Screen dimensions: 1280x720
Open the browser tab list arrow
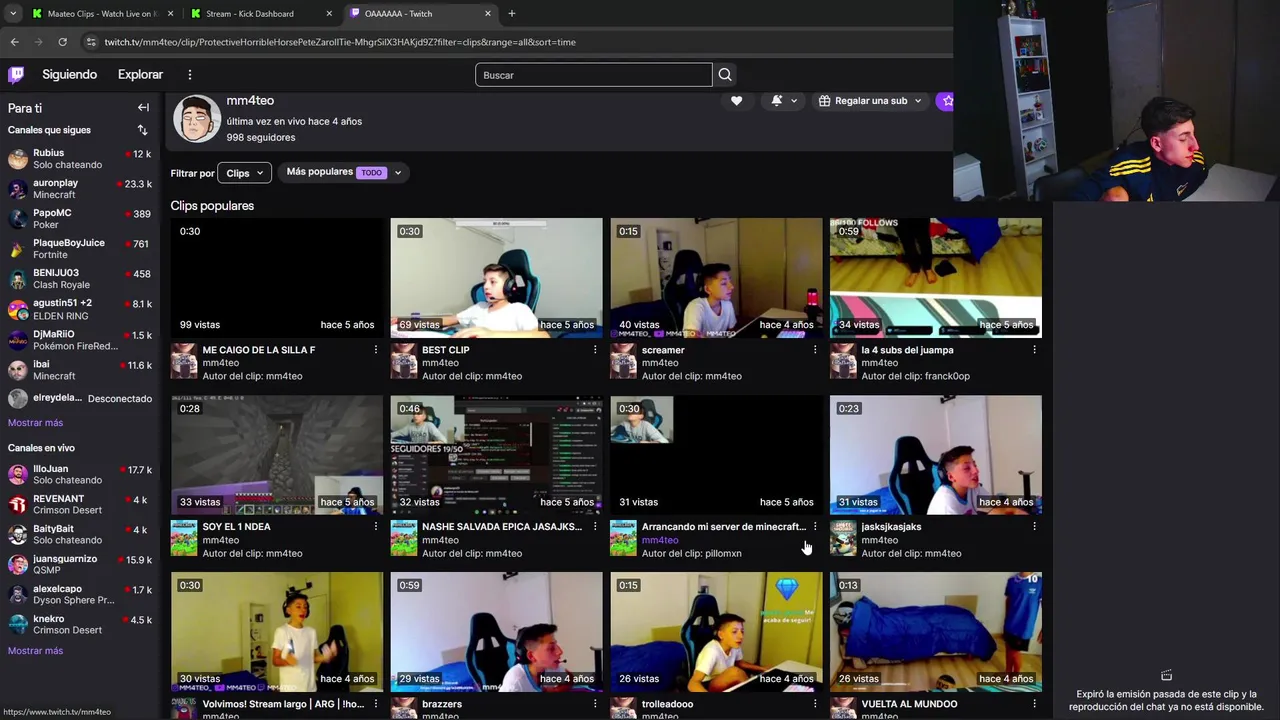pyautogui.click(x=13, y=14)
